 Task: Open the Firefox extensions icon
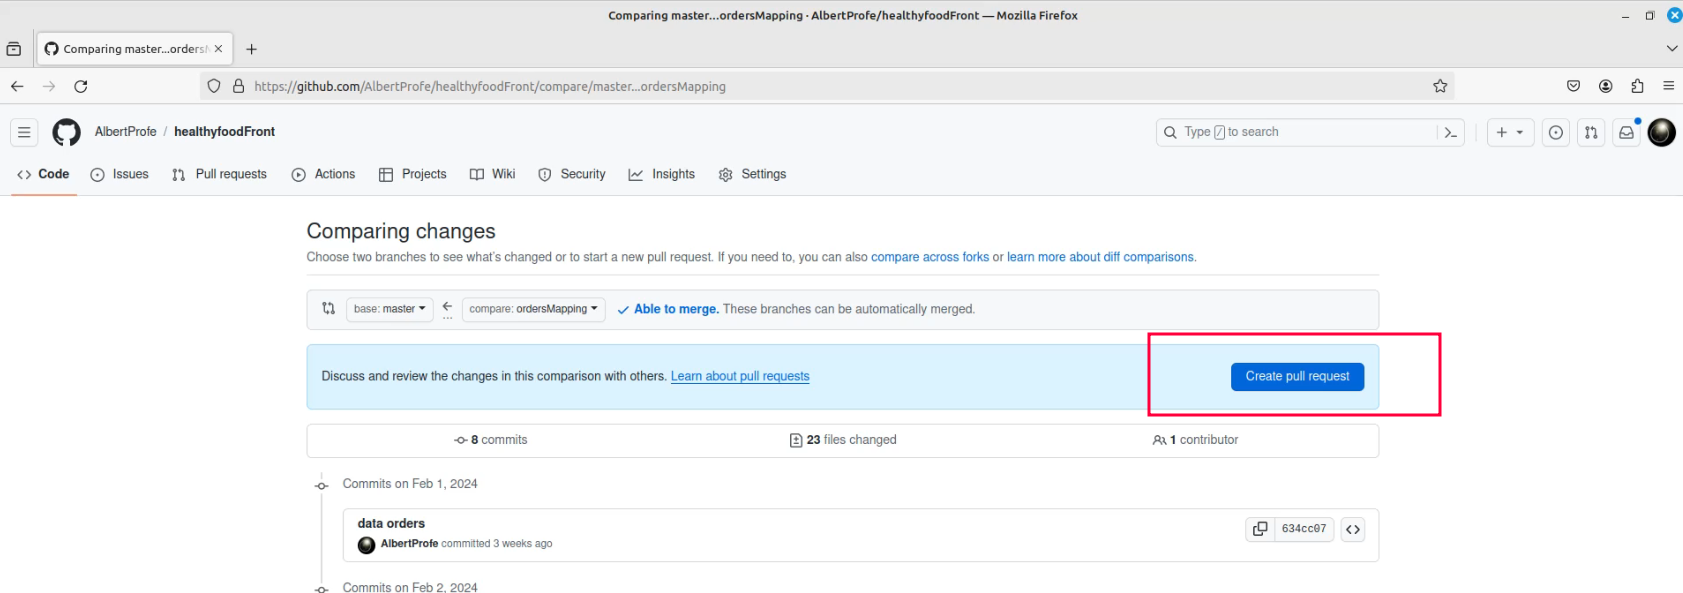coord(1637,86)
